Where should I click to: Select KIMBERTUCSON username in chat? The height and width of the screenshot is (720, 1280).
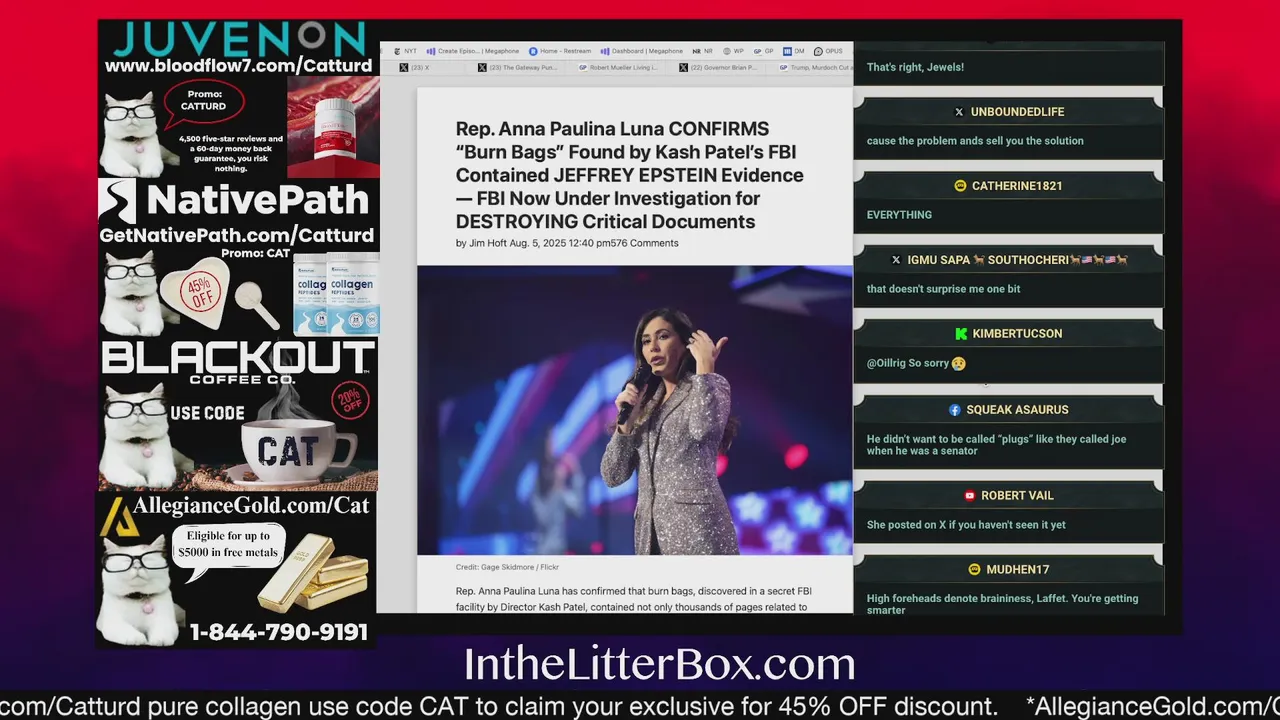point(1017,334)
